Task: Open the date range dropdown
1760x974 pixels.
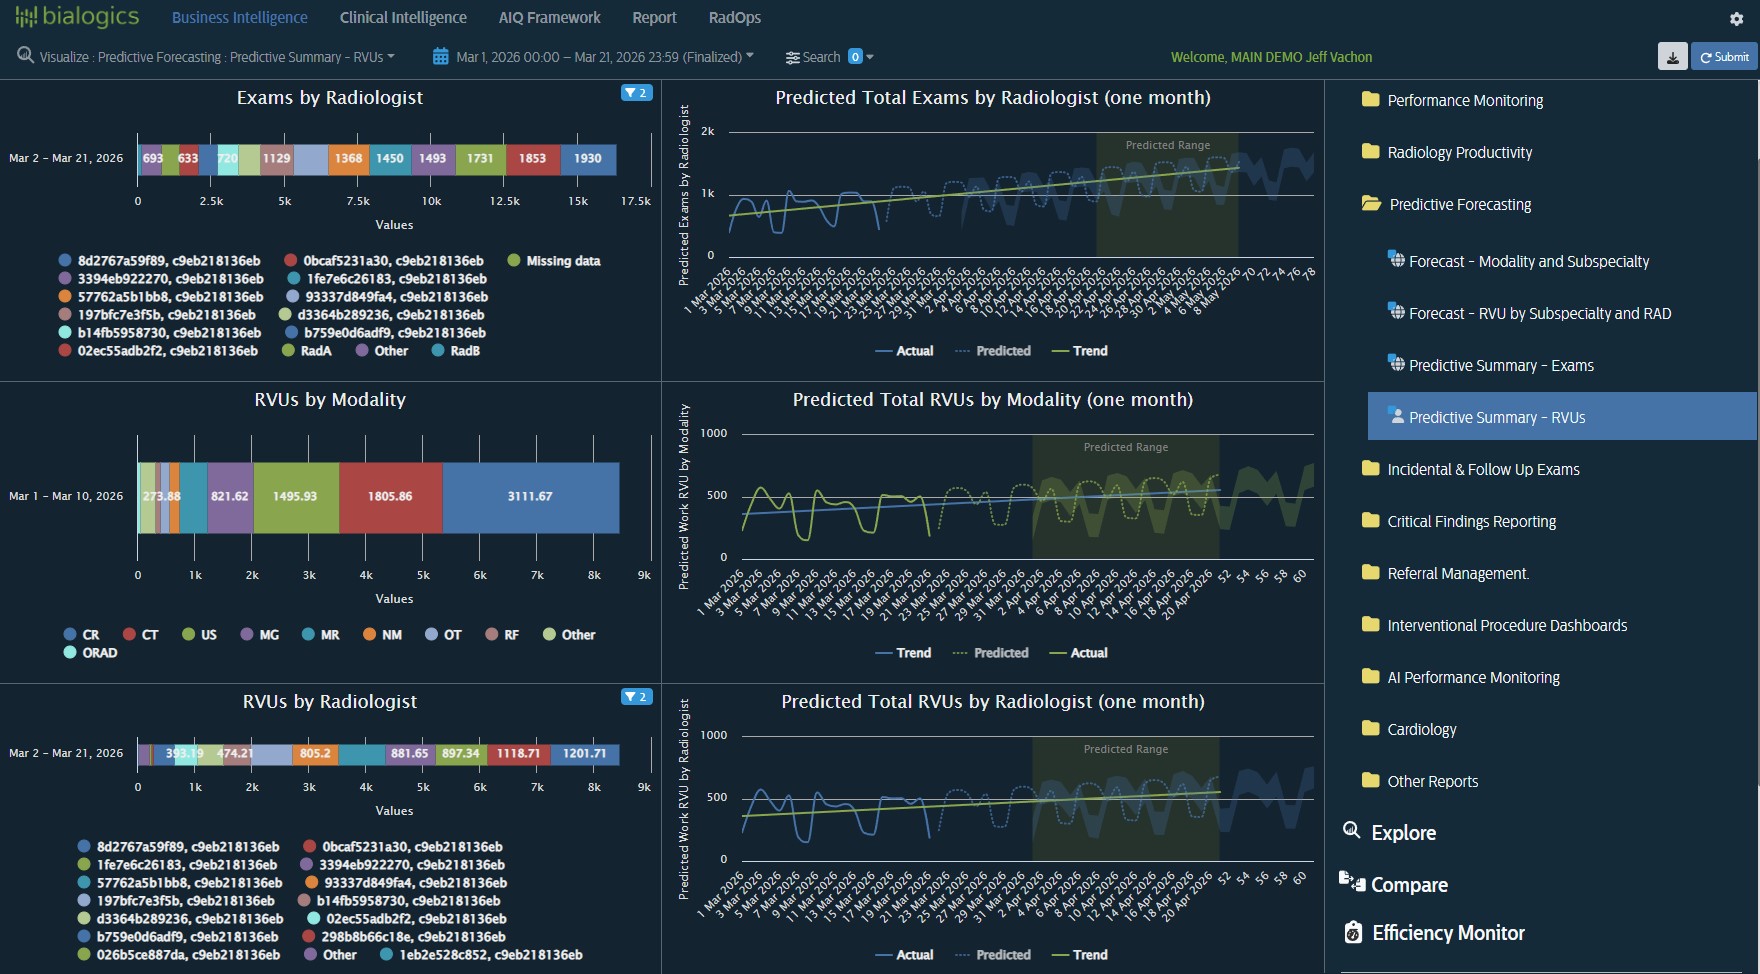Action: click(x=748, y=56)
